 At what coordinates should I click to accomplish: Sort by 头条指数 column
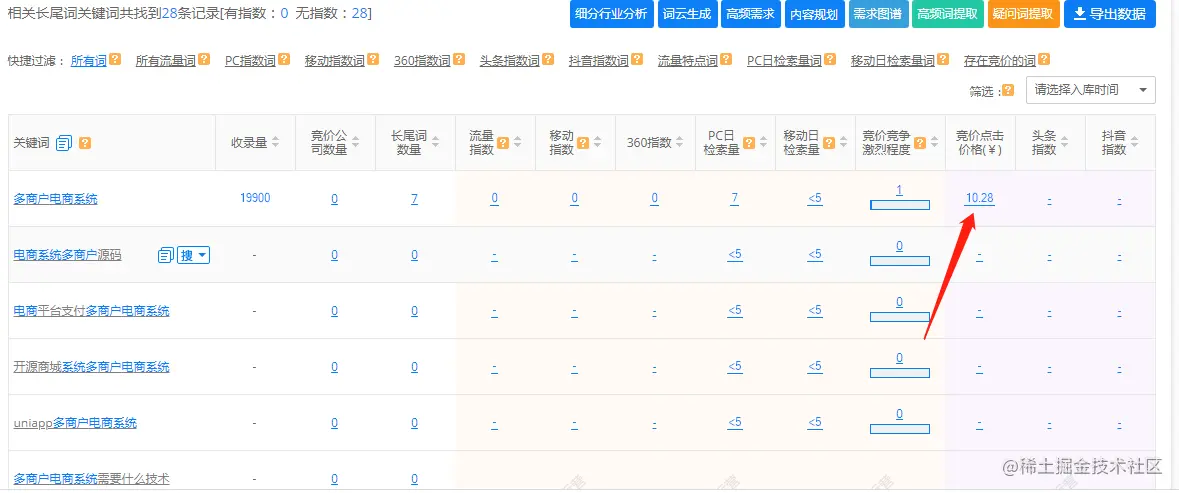(1065, 143)
